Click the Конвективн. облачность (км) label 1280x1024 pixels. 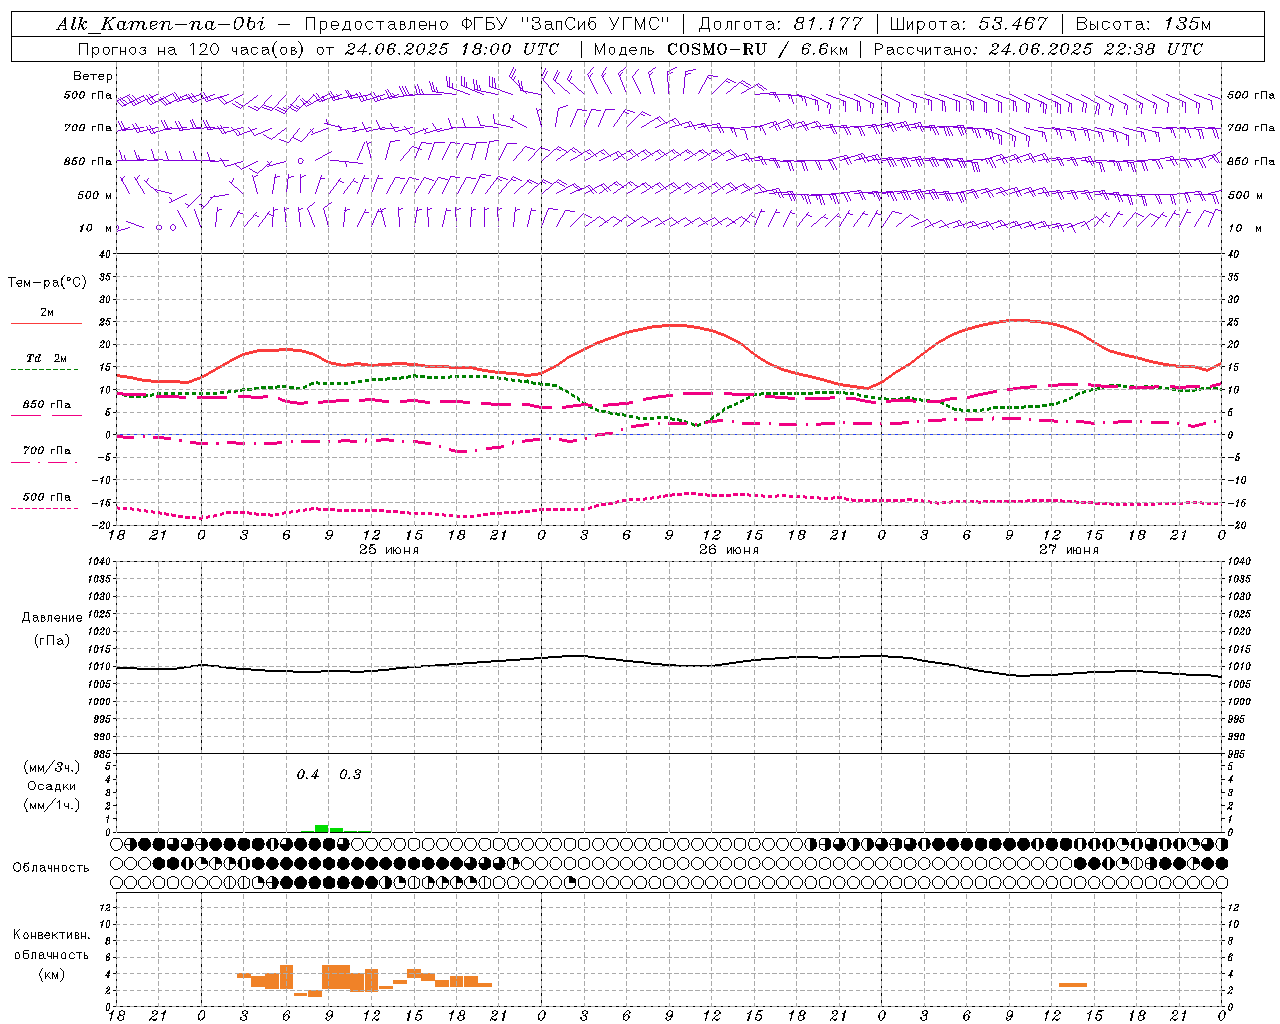click(51, 954)
